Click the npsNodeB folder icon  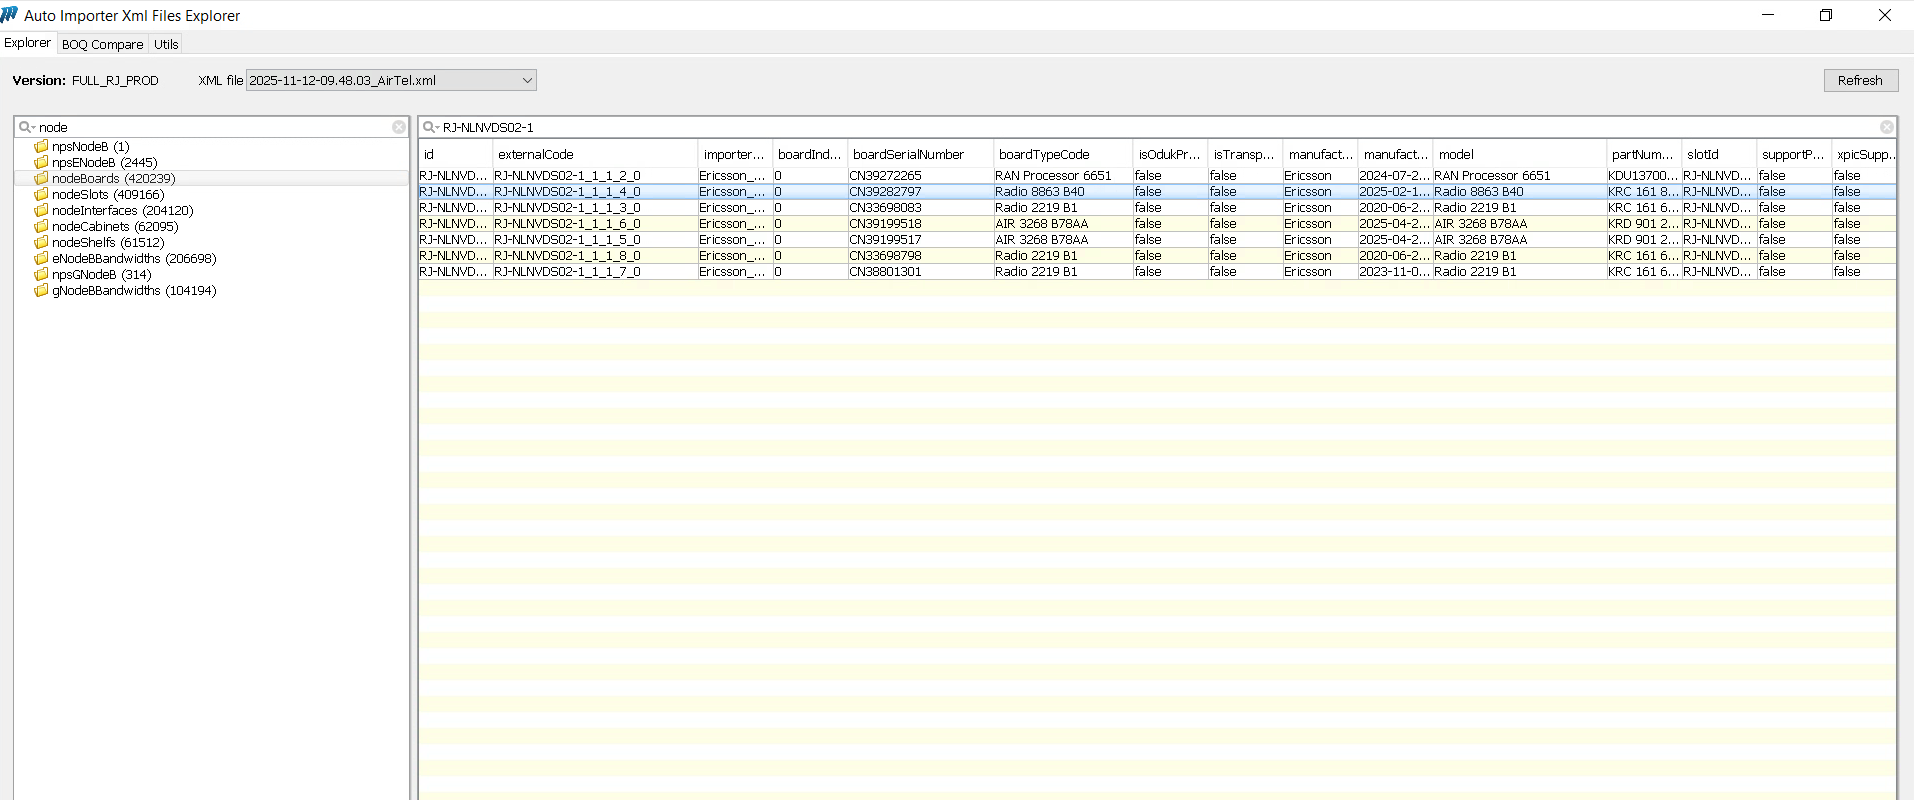pos(41,146)
